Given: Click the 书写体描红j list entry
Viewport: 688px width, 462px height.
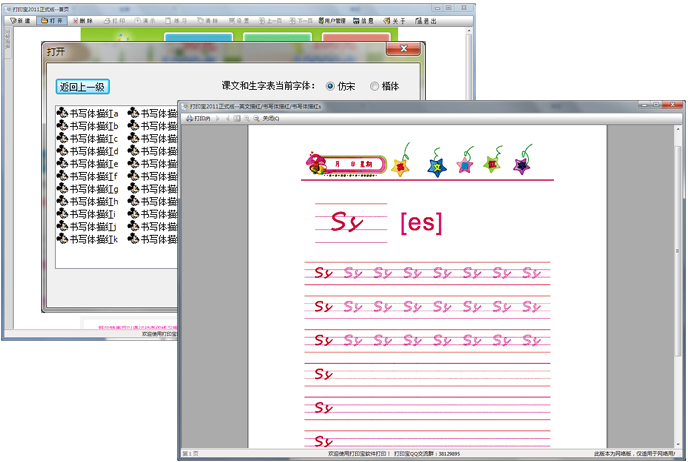Looking at the screenshot, I should tap(88, 227).
